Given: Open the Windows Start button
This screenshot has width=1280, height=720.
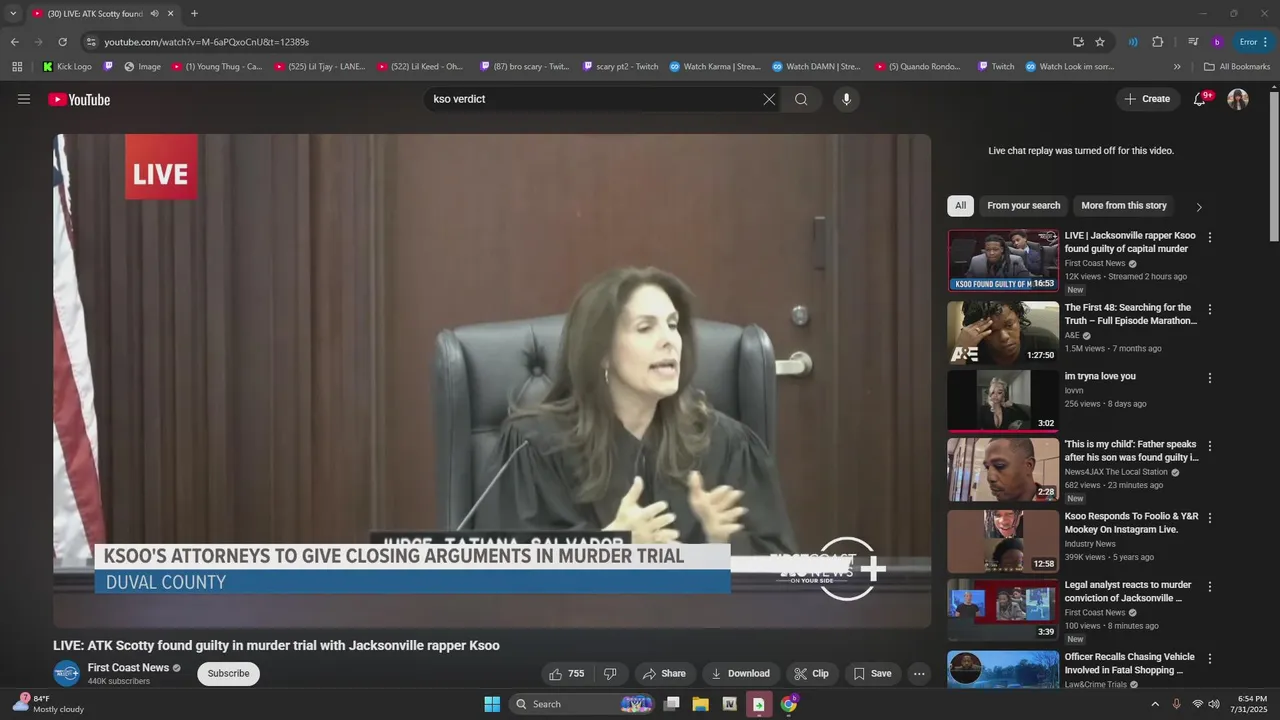Looking at the screenshot, I should tap(492, 704).
